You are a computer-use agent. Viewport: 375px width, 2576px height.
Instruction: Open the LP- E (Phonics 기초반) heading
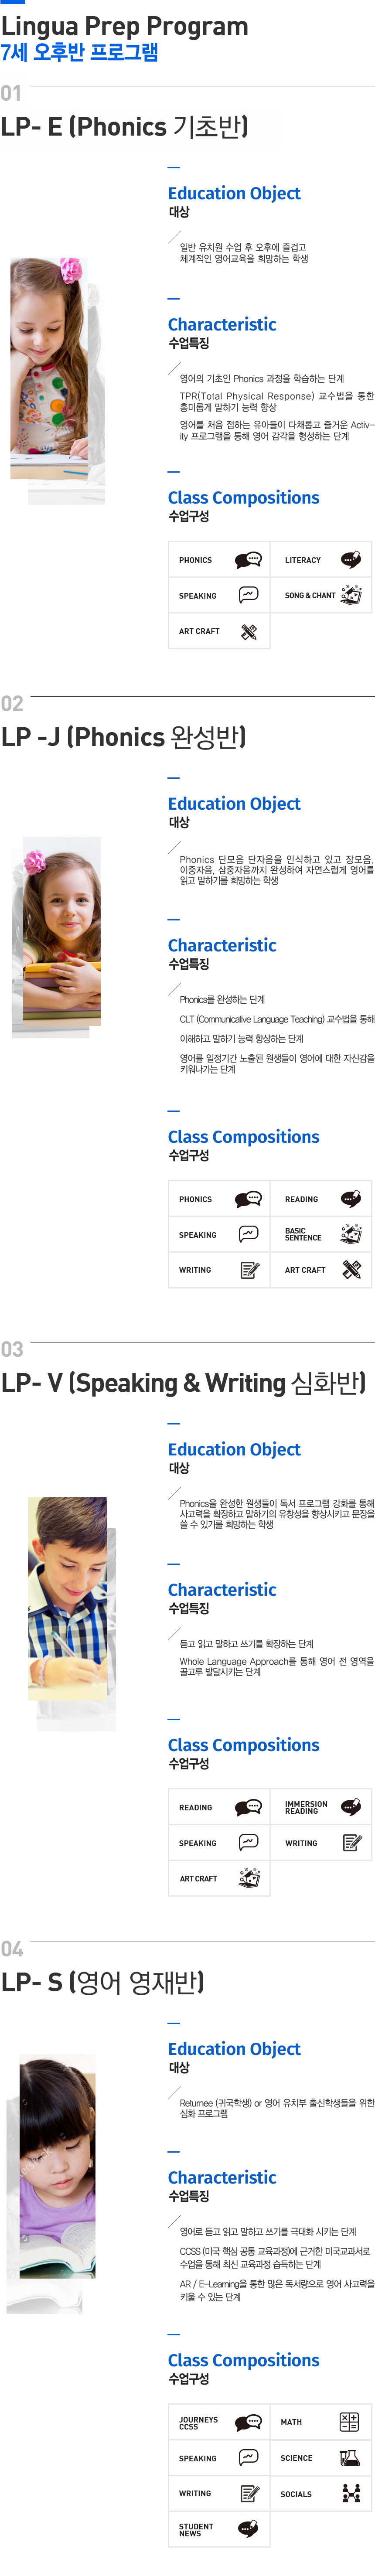click(125, 127)
